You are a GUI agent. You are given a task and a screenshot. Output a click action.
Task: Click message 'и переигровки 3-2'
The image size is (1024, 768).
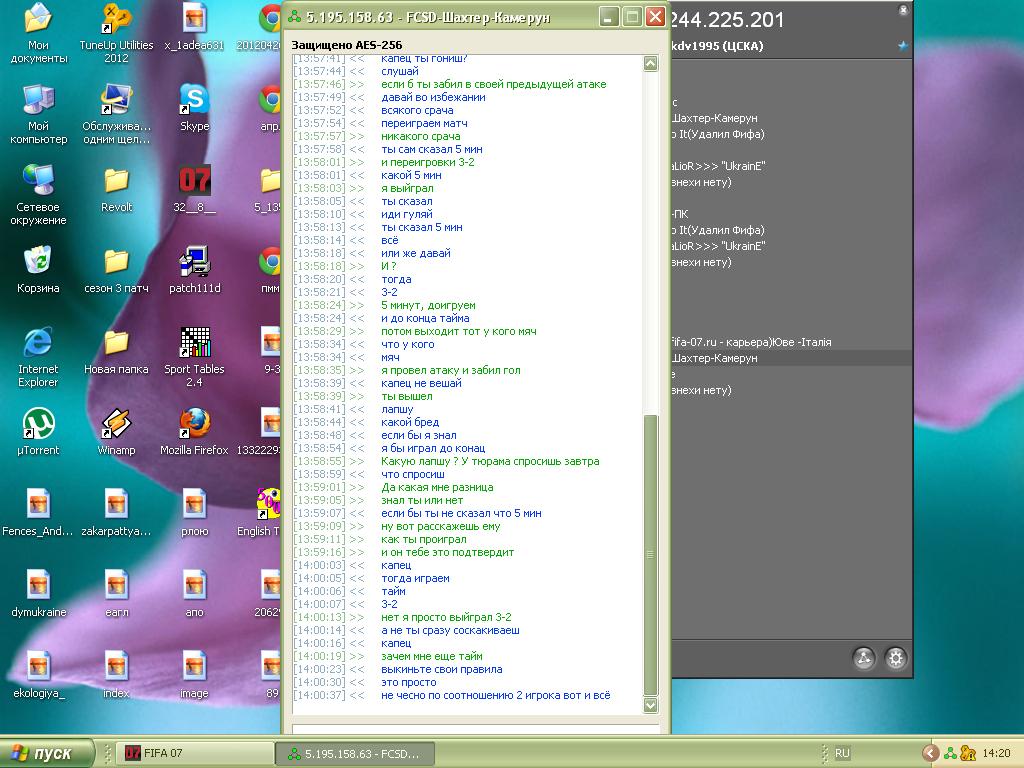click(428, 162)
